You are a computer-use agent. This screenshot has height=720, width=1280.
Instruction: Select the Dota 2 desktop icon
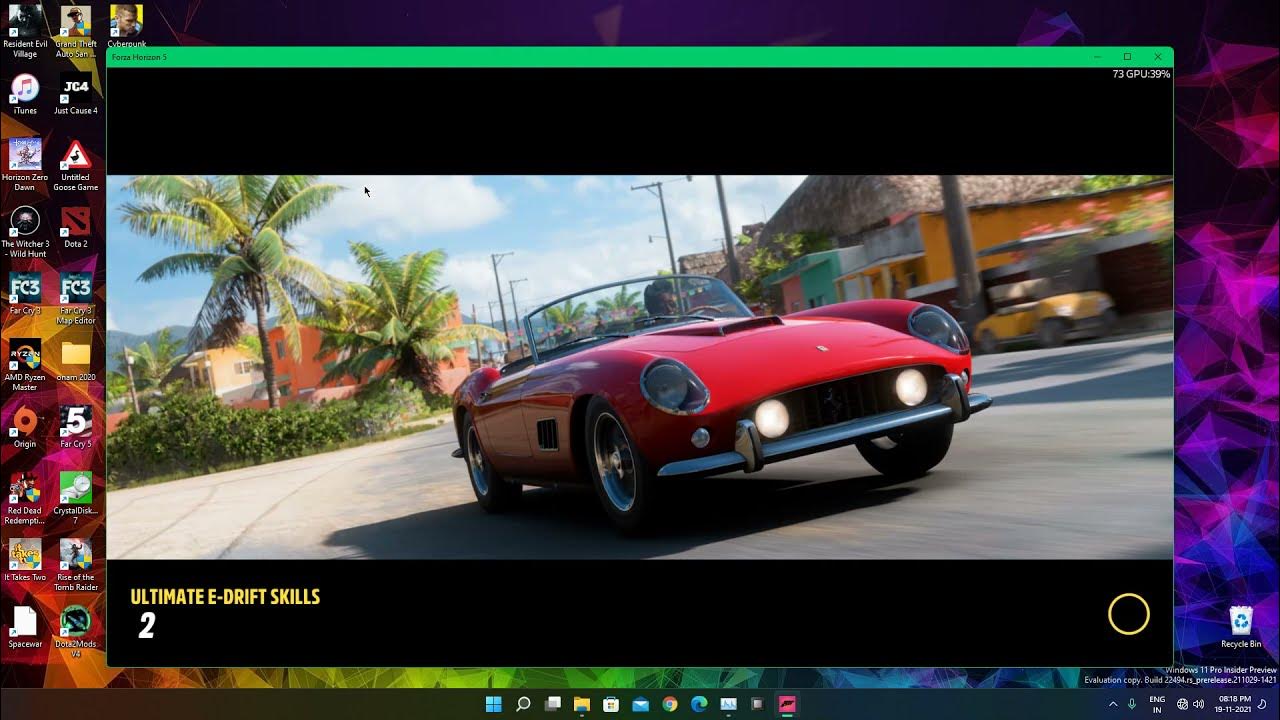pyautogui.click(x=76, y=227)
